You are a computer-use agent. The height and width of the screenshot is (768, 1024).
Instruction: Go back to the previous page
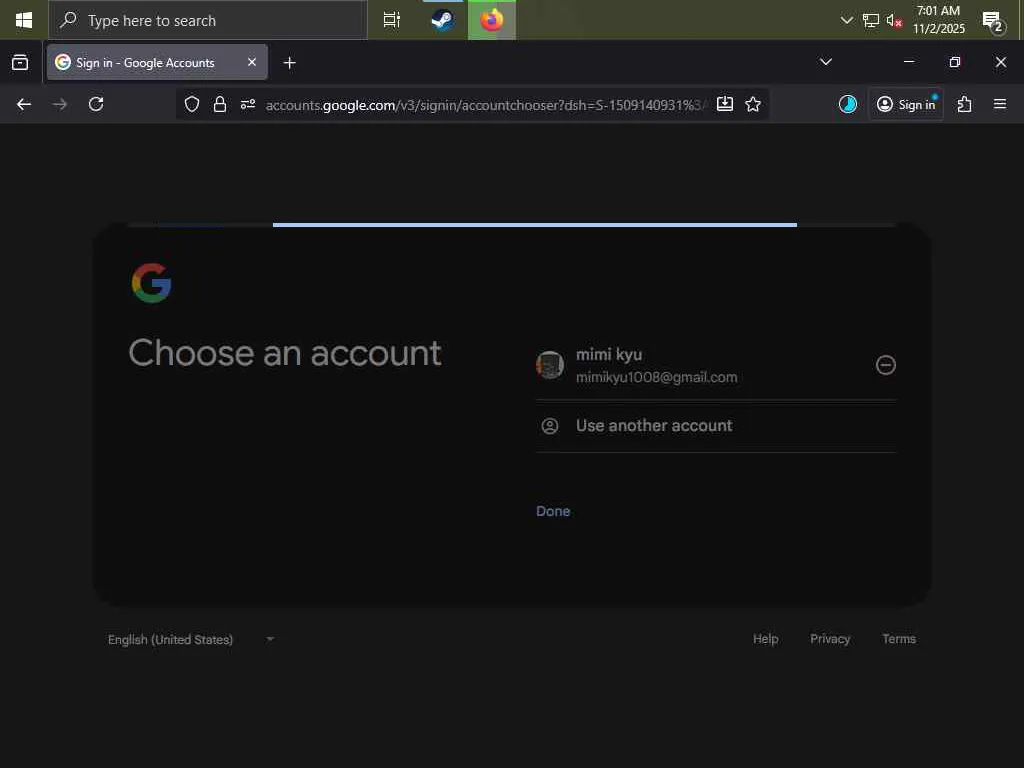pos(24,104)
